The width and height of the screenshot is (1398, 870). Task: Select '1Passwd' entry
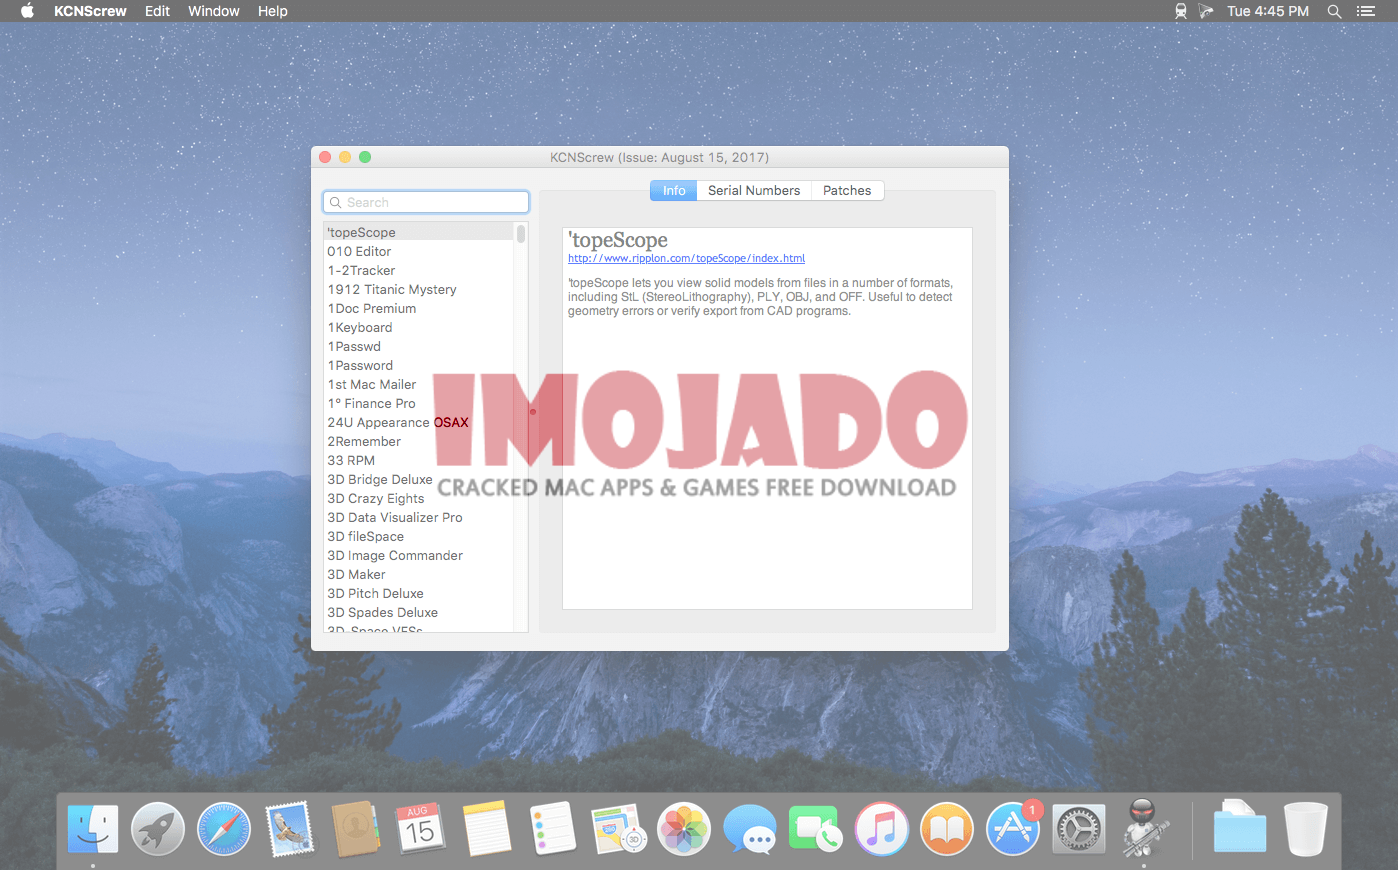click(x=418, y=346)
